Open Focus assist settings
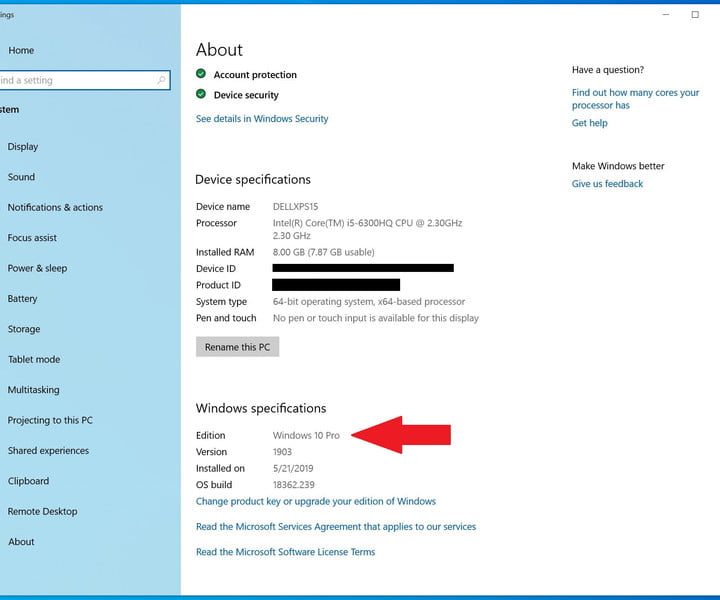Viewport: 720px width, 600px height. tap(32, 238)
